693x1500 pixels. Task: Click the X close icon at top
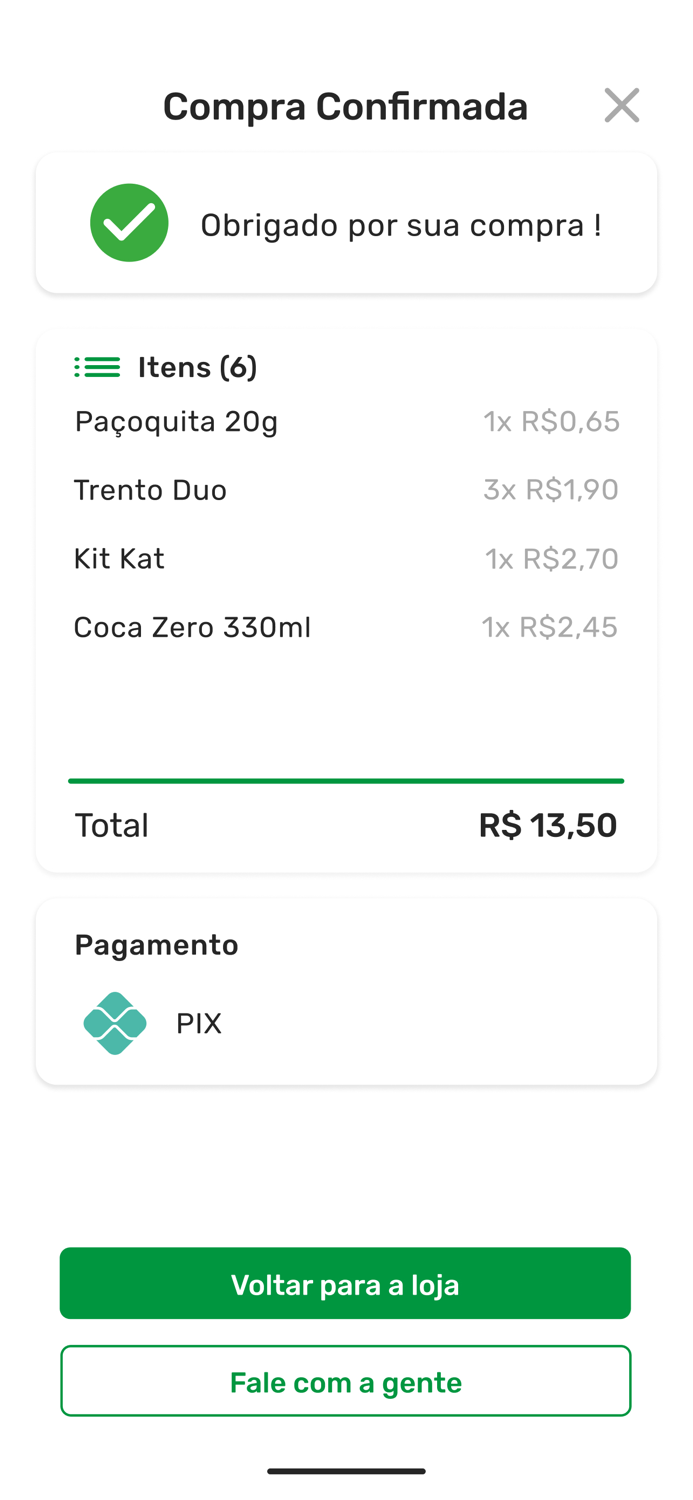point(621,104)
